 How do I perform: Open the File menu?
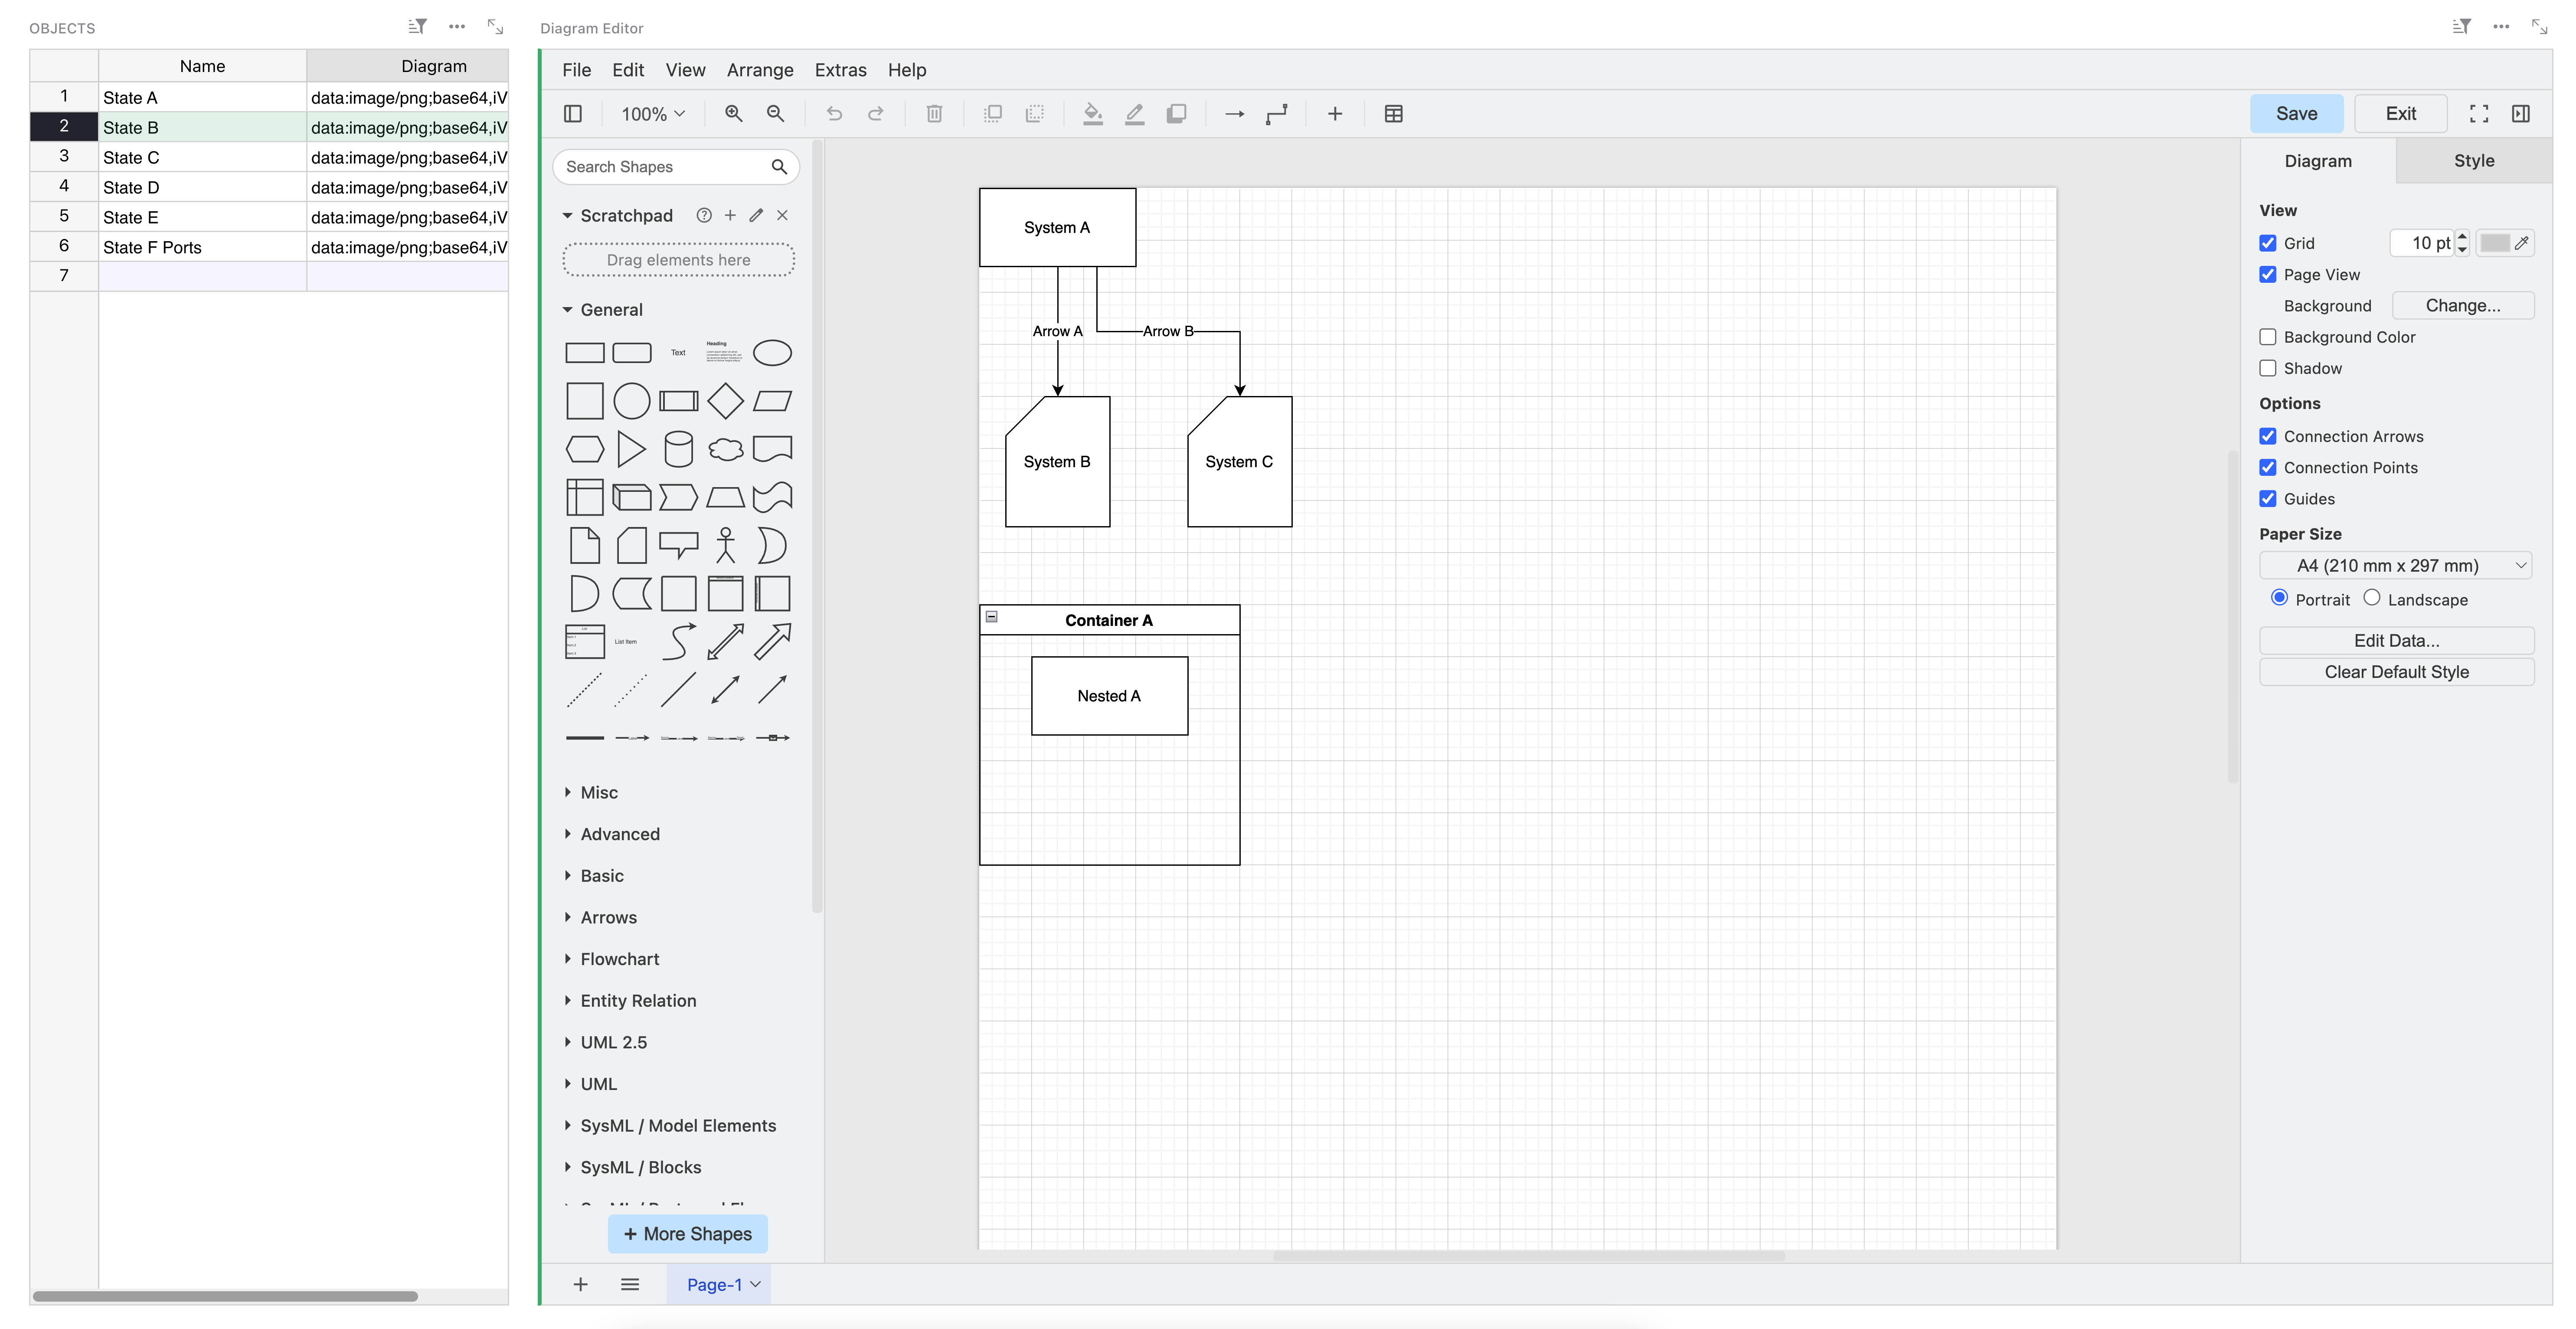point(577,70)
